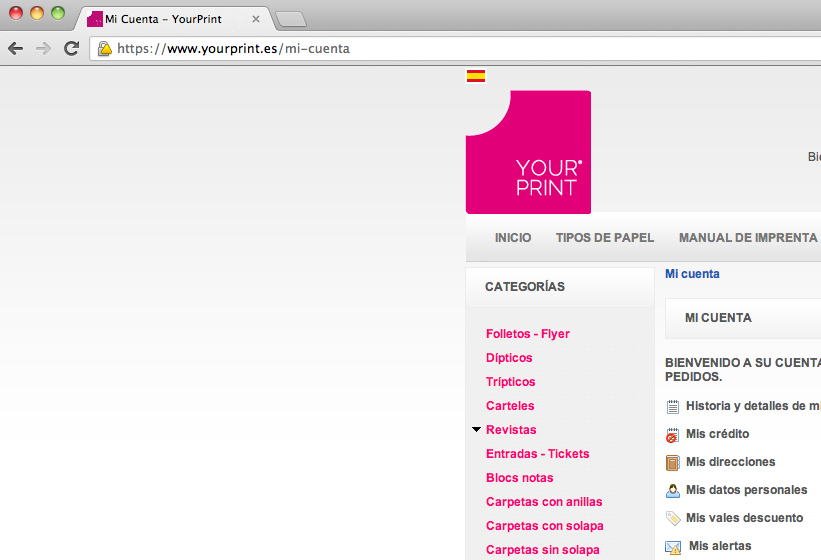The height and width of the screenshot is (560, 821).
Task: Click the browser forward arrow
Action: 43,49
